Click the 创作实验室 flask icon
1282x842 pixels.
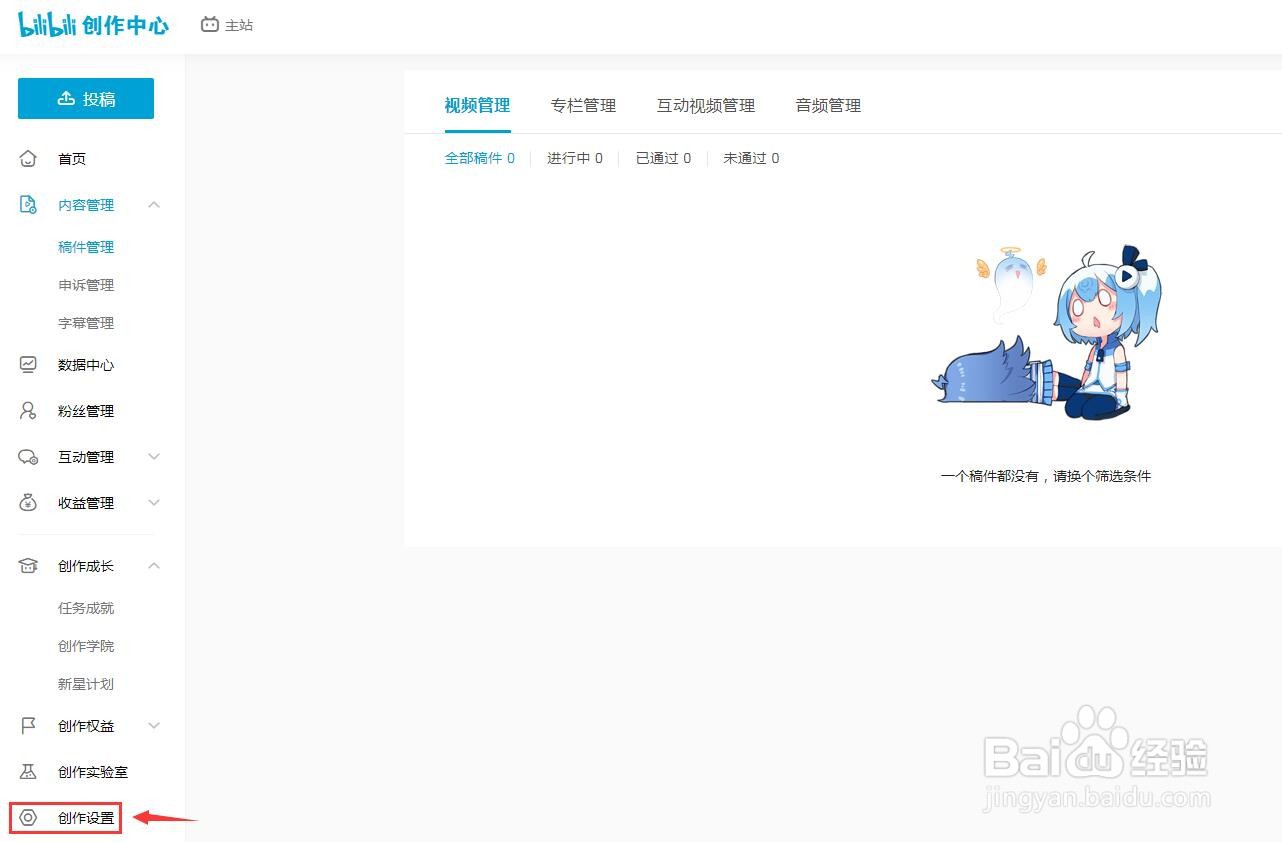[x=28, y=772]
